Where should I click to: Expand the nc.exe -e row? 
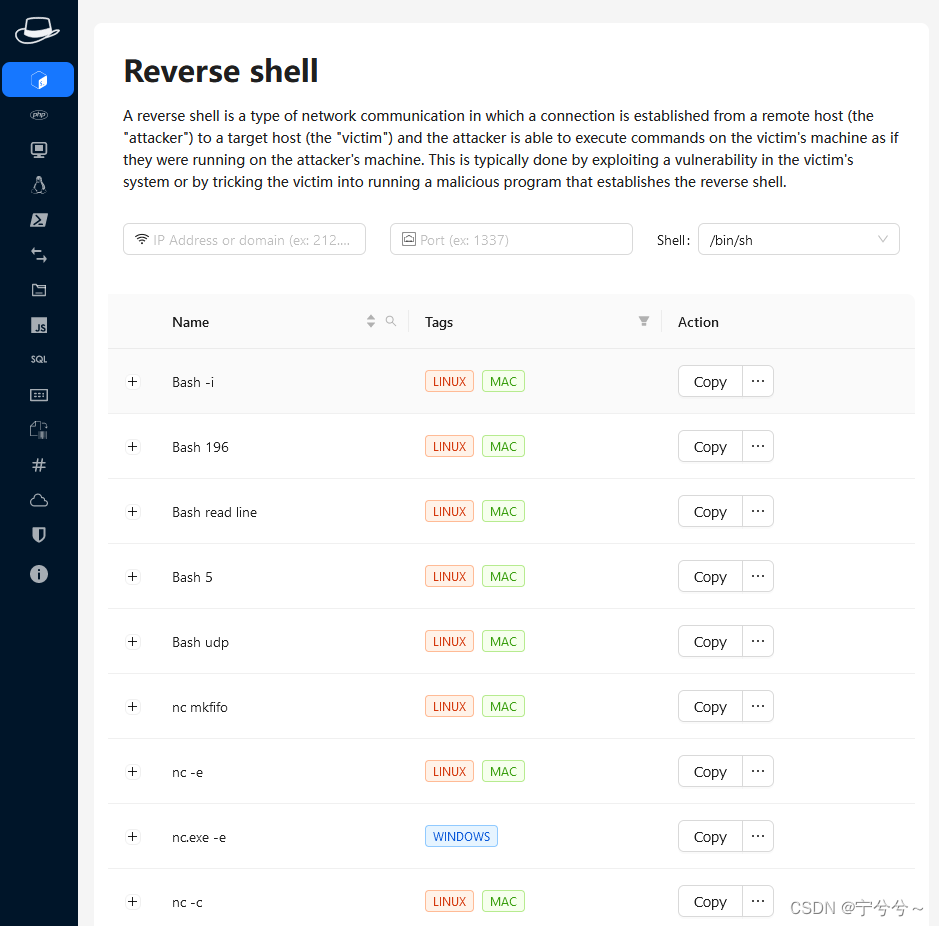pyautogui.click(x=132, y=837)
